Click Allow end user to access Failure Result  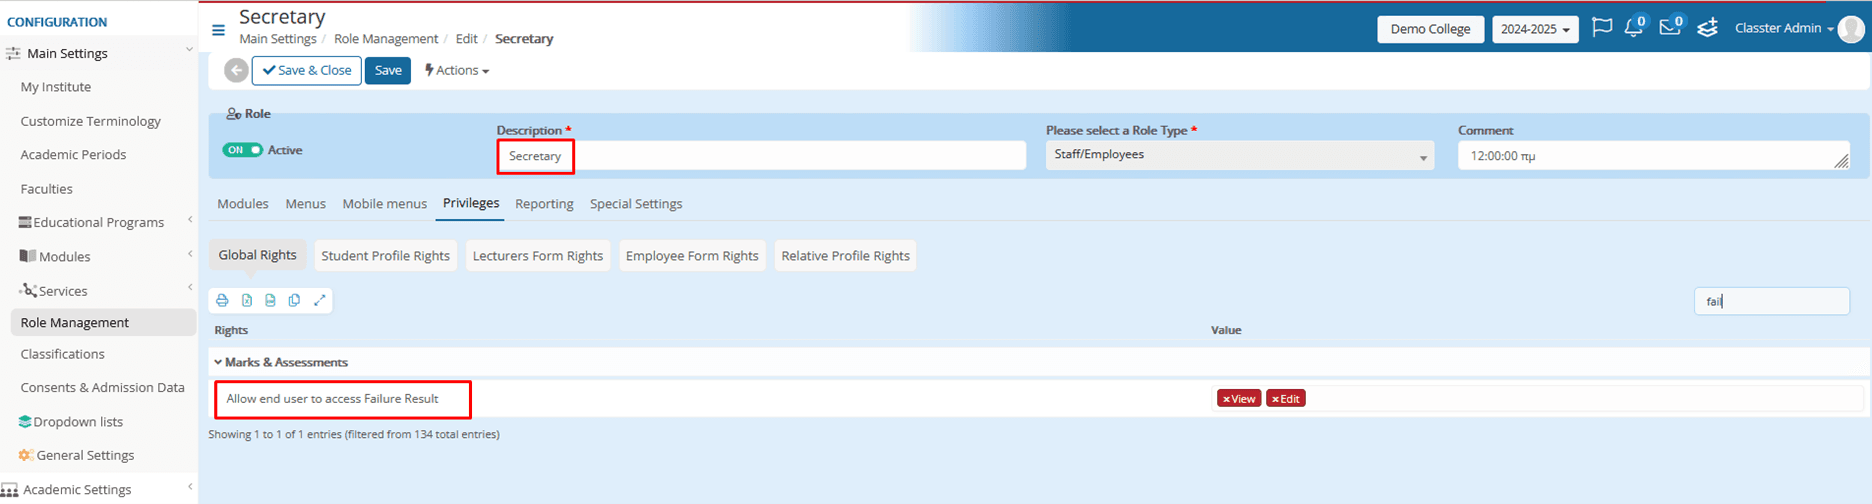coord(332,399)
